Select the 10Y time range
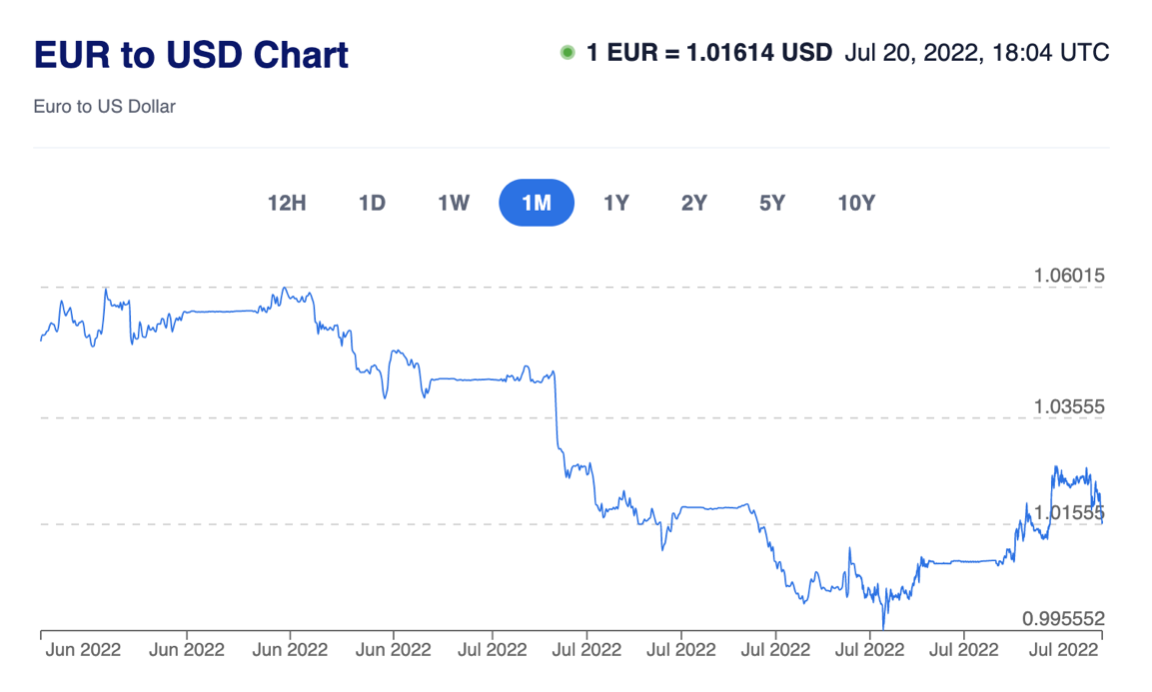This screenshot has width=1152, height=692. pos(856,203)
